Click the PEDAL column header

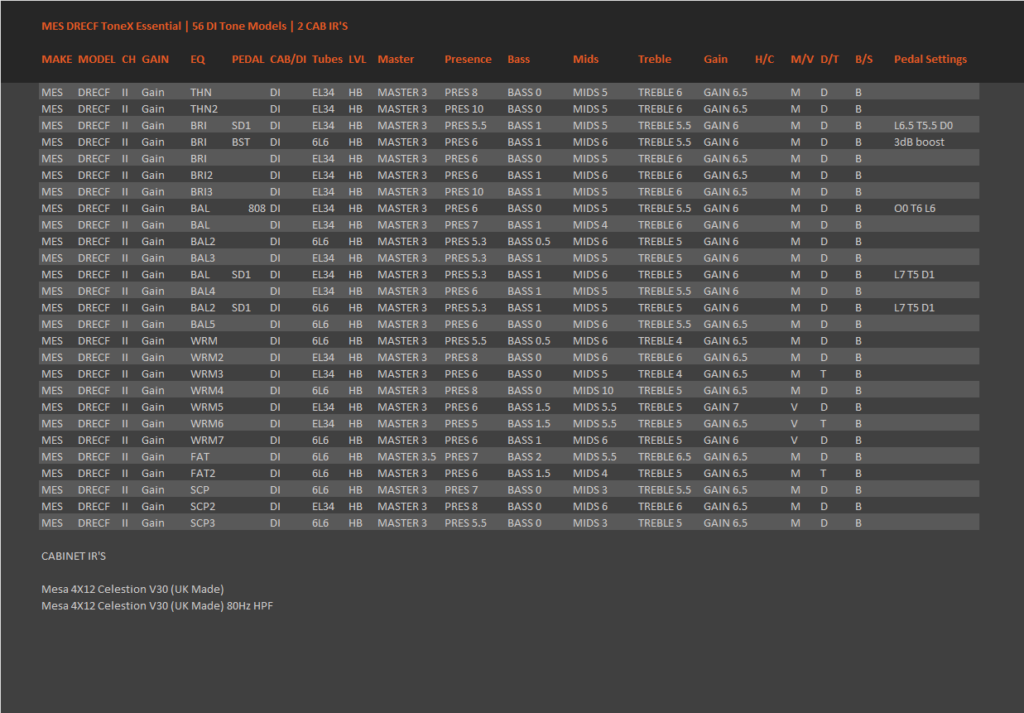pyautogui.click(x=248, y=59)
